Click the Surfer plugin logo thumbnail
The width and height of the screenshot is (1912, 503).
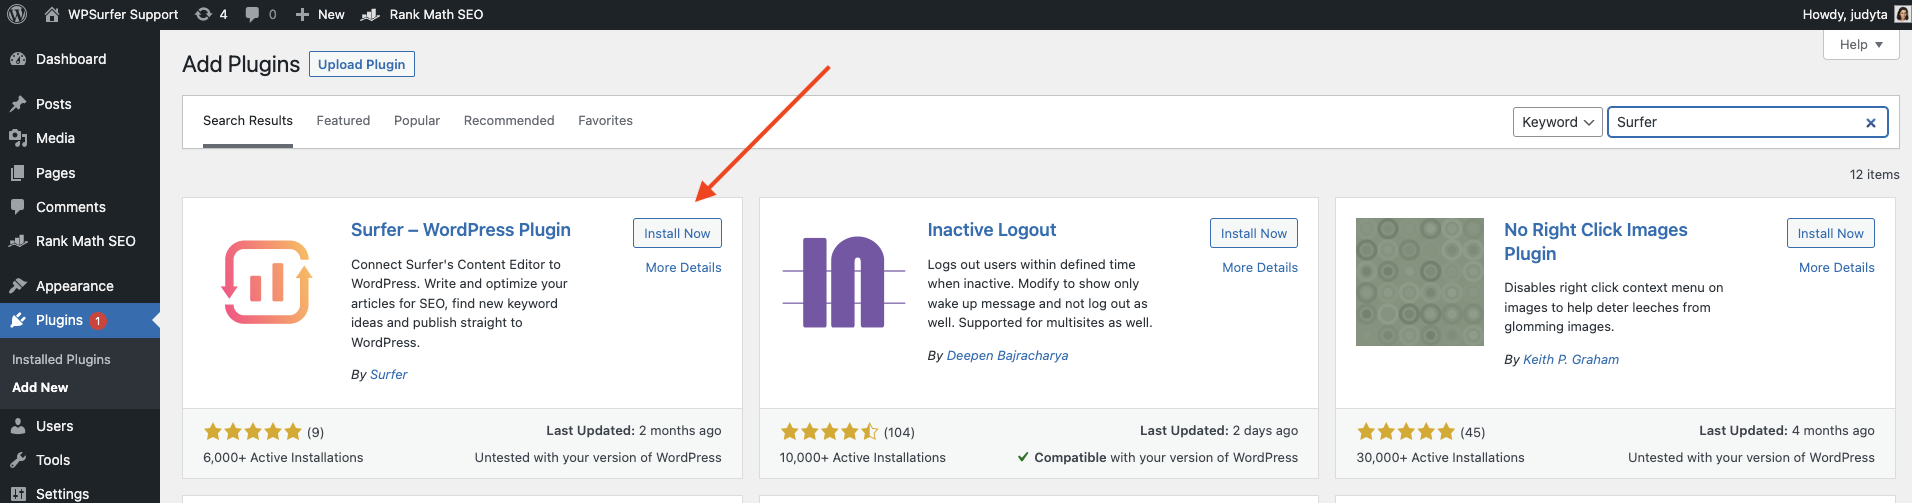[267, 282]
